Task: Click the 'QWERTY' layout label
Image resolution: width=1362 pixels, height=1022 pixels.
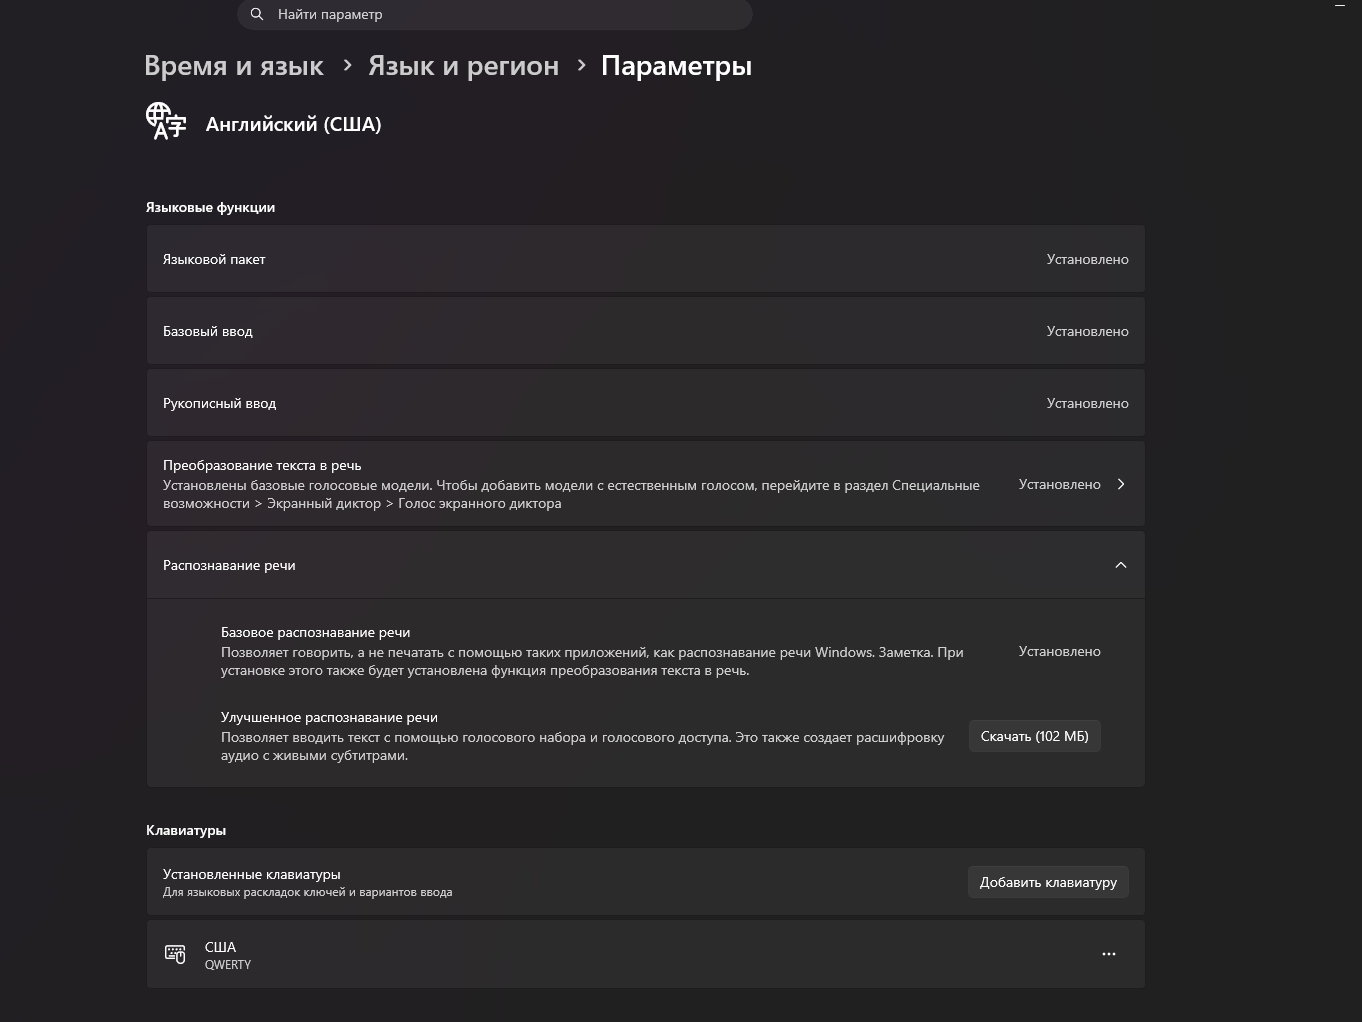Action: (228, 965)
